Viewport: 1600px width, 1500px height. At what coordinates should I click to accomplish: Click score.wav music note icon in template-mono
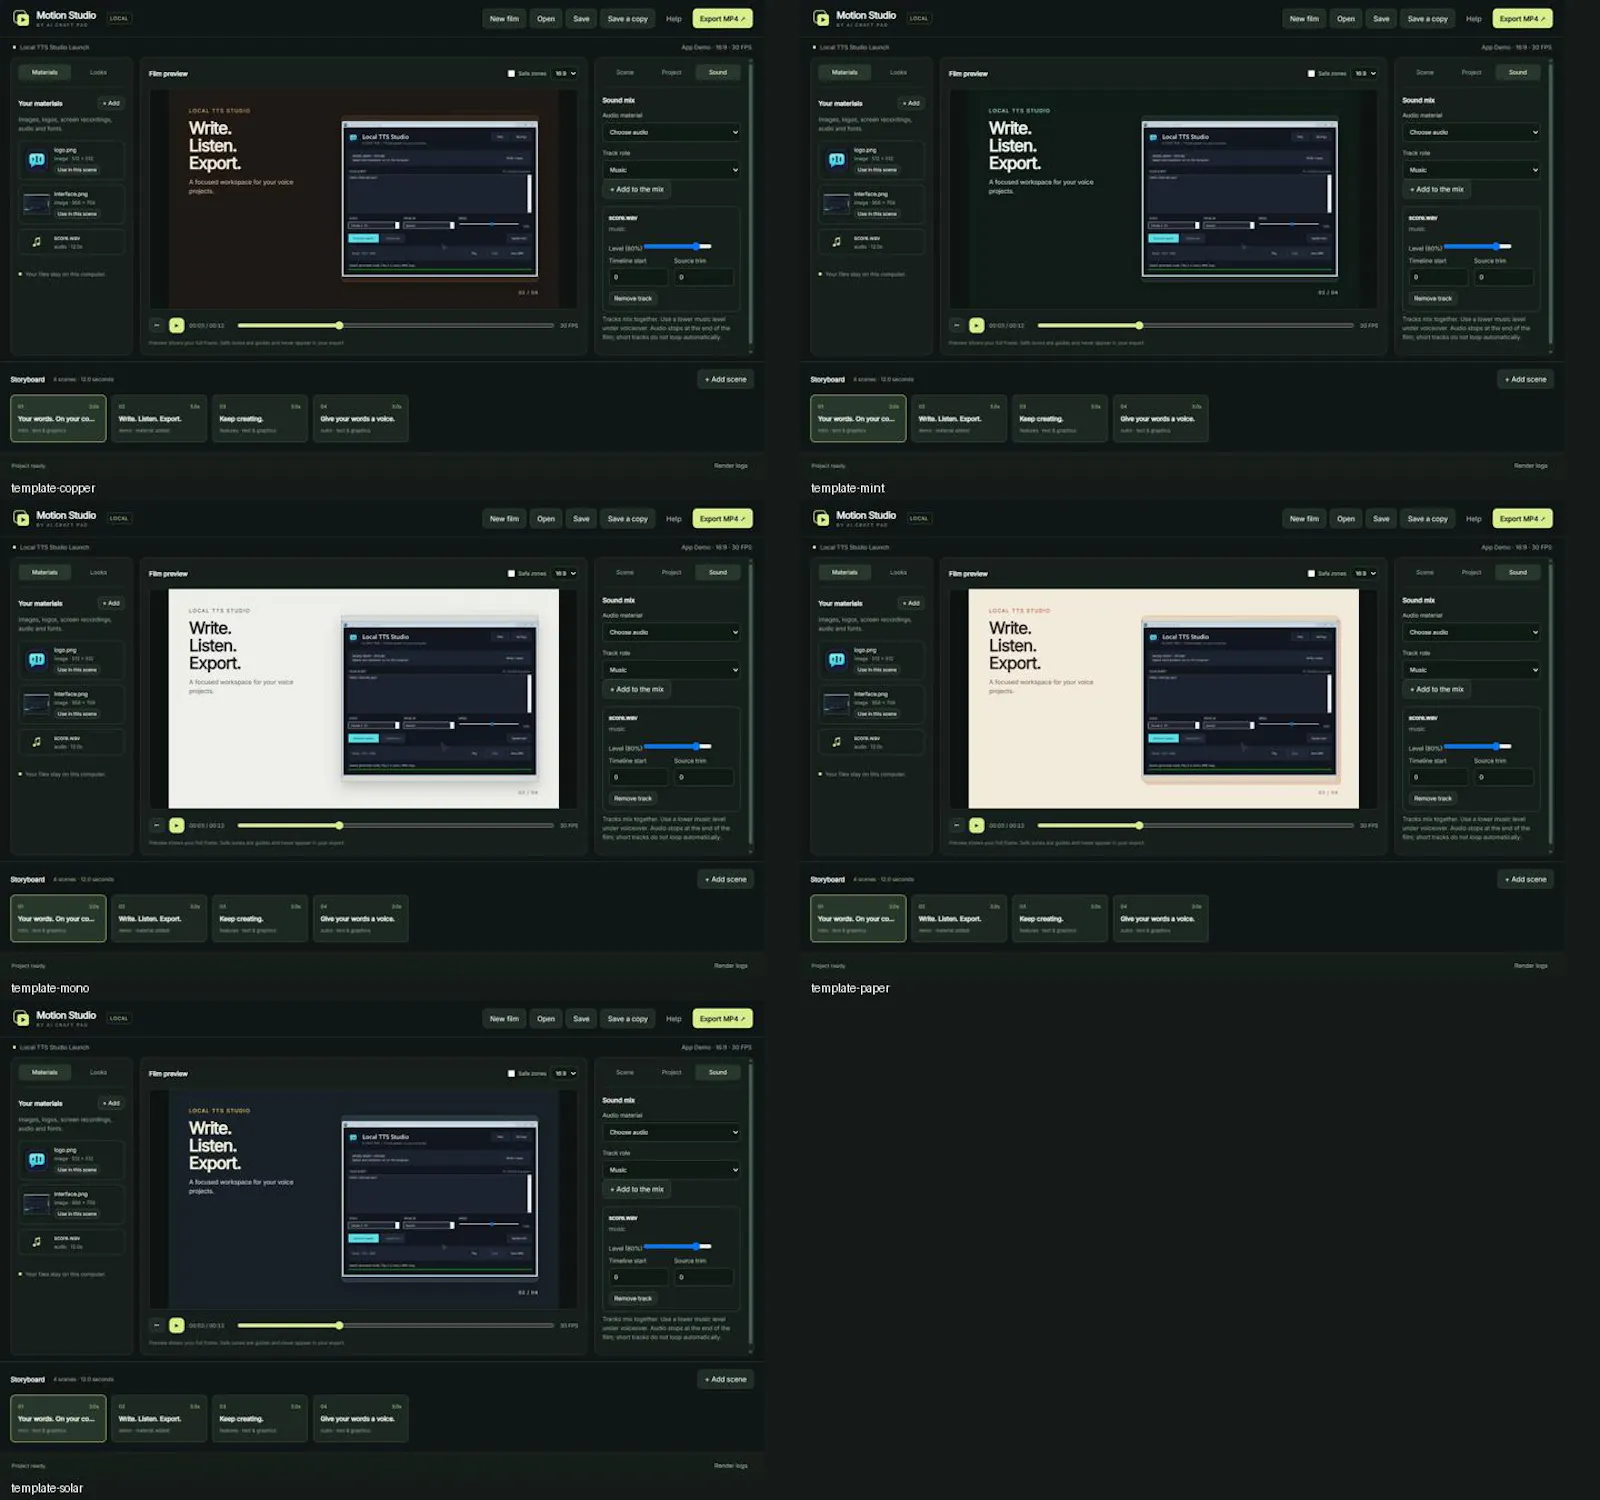click(x=37, y=742)
